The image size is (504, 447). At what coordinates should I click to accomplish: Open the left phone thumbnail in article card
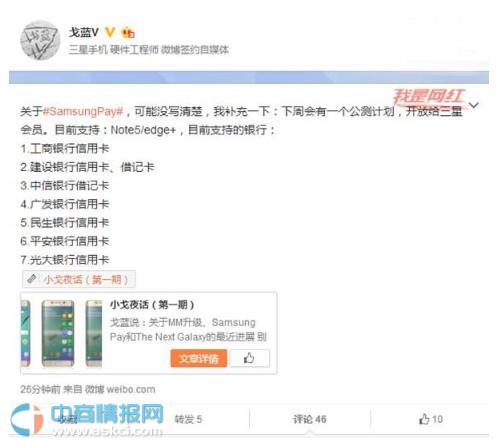click(26, 334)
